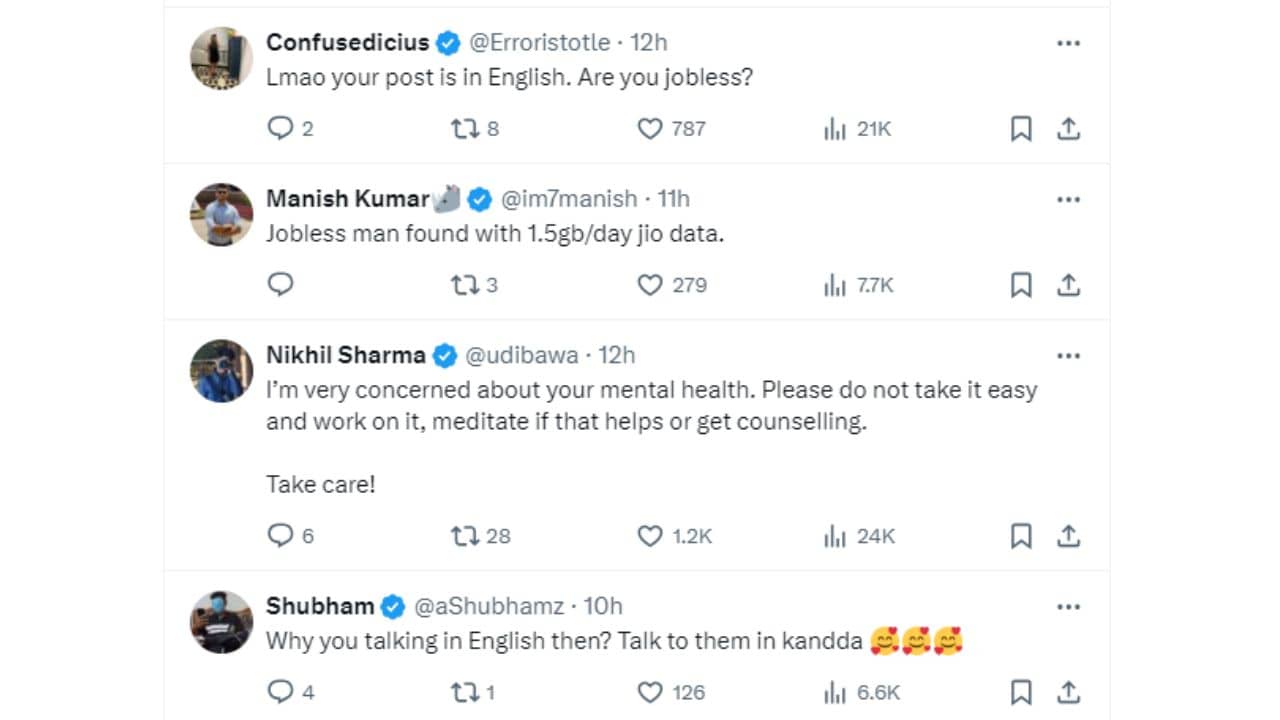Expand more options on Shubham's tweet
The height and width of the screenshot is (720, 1280).
point(1068,606)
